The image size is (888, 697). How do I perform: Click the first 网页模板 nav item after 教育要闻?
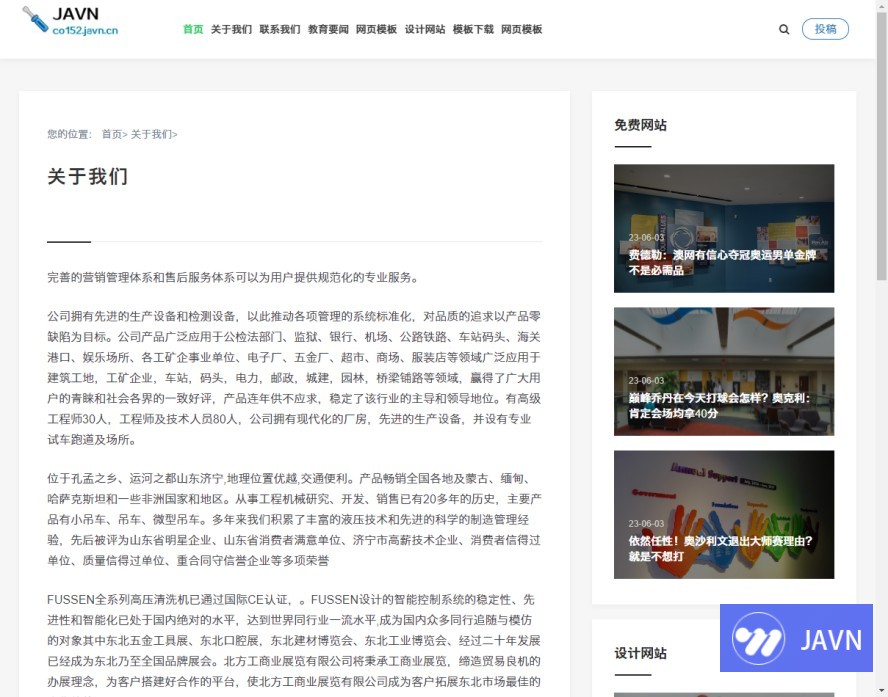pos(376,29)
